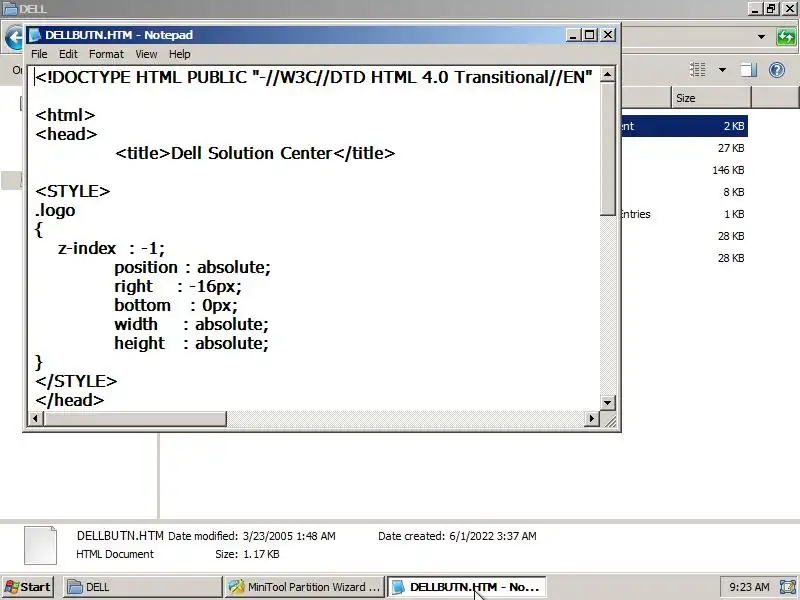Open the address bar dropdown in DELL window
Viewport: 800px width, 600px height.
tap(761, 37)
